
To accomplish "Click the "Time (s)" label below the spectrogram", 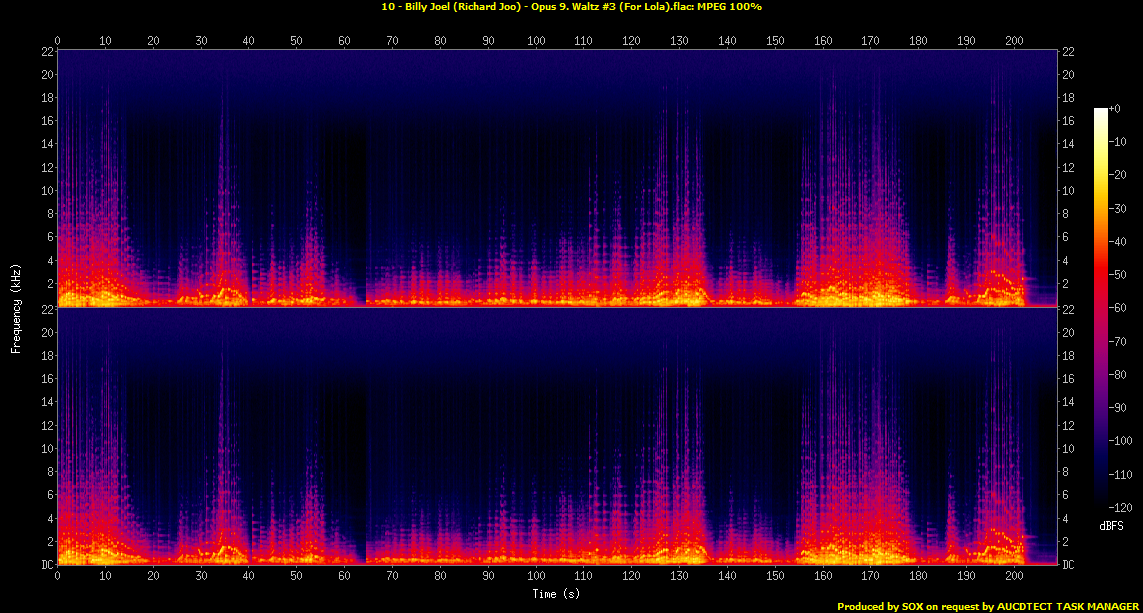I will click(557, 594).
